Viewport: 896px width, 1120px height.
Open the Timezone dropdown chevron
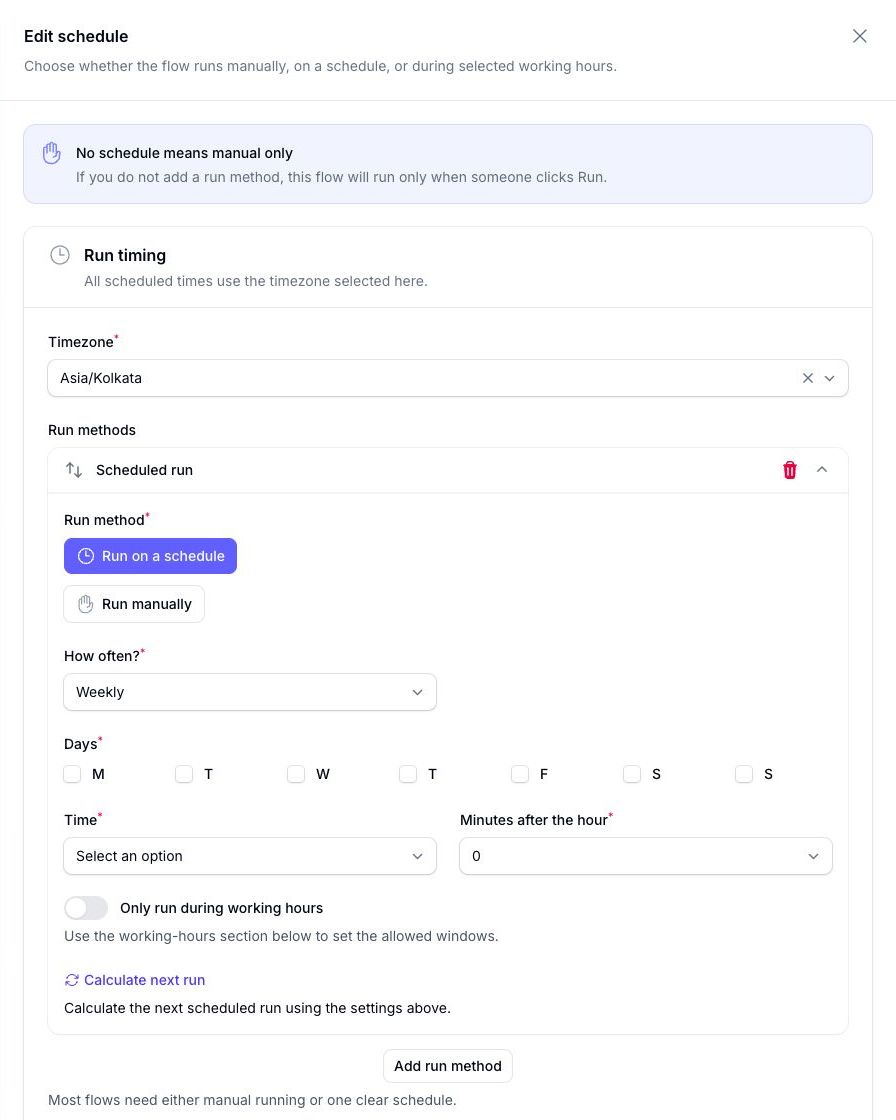[x=830, y=379]
